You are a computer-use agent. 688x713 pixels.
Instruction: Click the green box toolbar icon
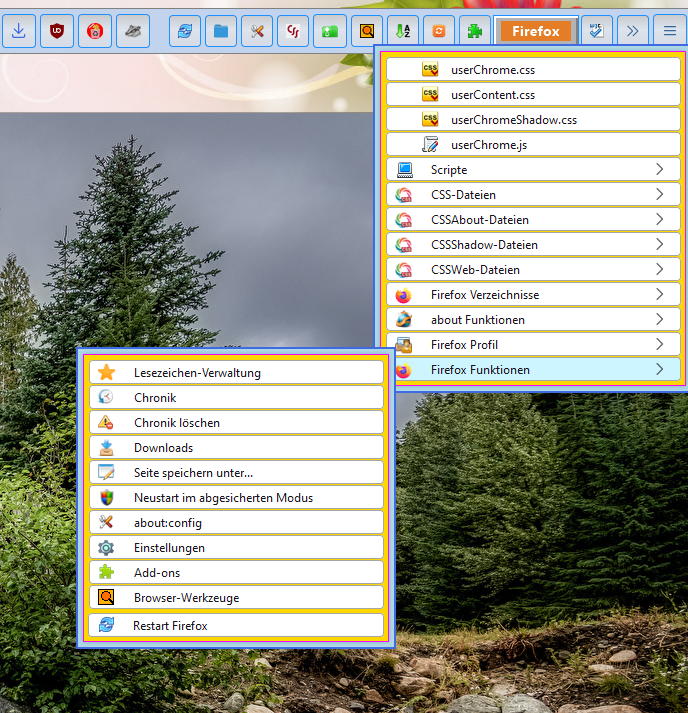click(x=330, y=31)
